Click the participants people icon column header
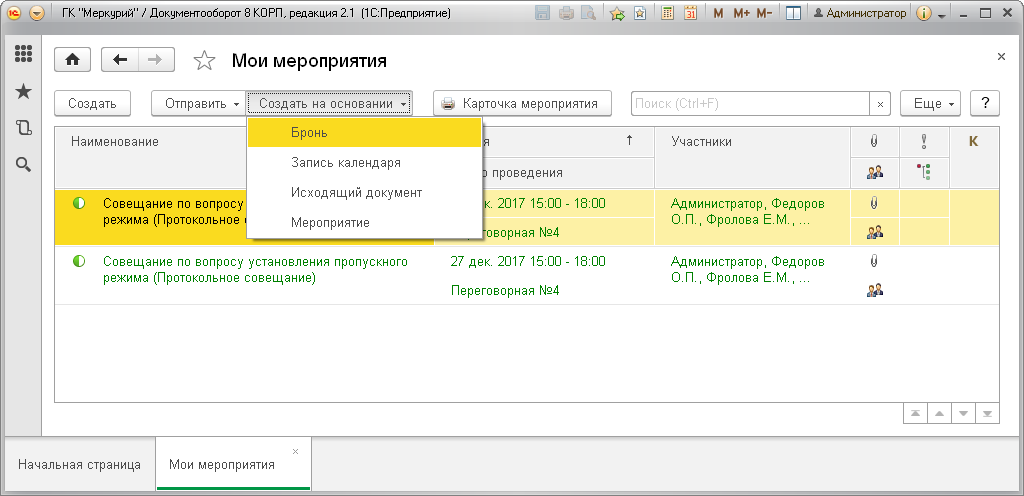1024x496 pixels. pyautogui.click(x=874, y=172)
